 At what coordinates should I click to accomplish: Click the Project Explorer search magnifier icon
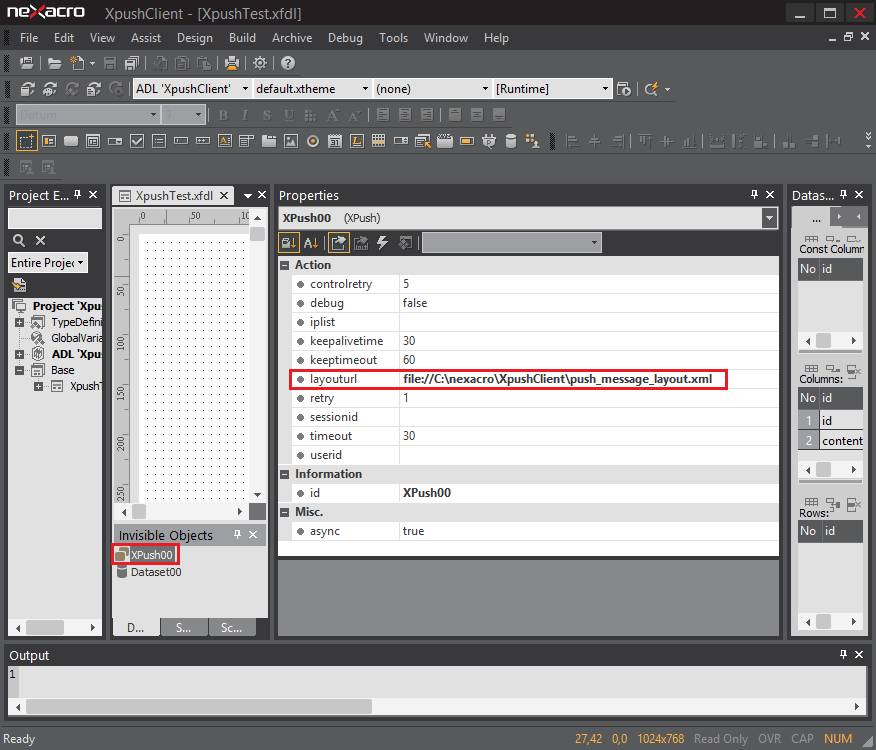[19, 240]
